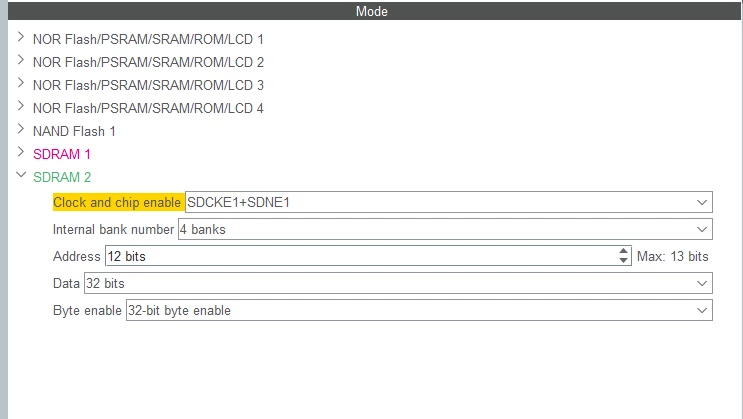Click the highlighted Clock and chip enable label

117,202
